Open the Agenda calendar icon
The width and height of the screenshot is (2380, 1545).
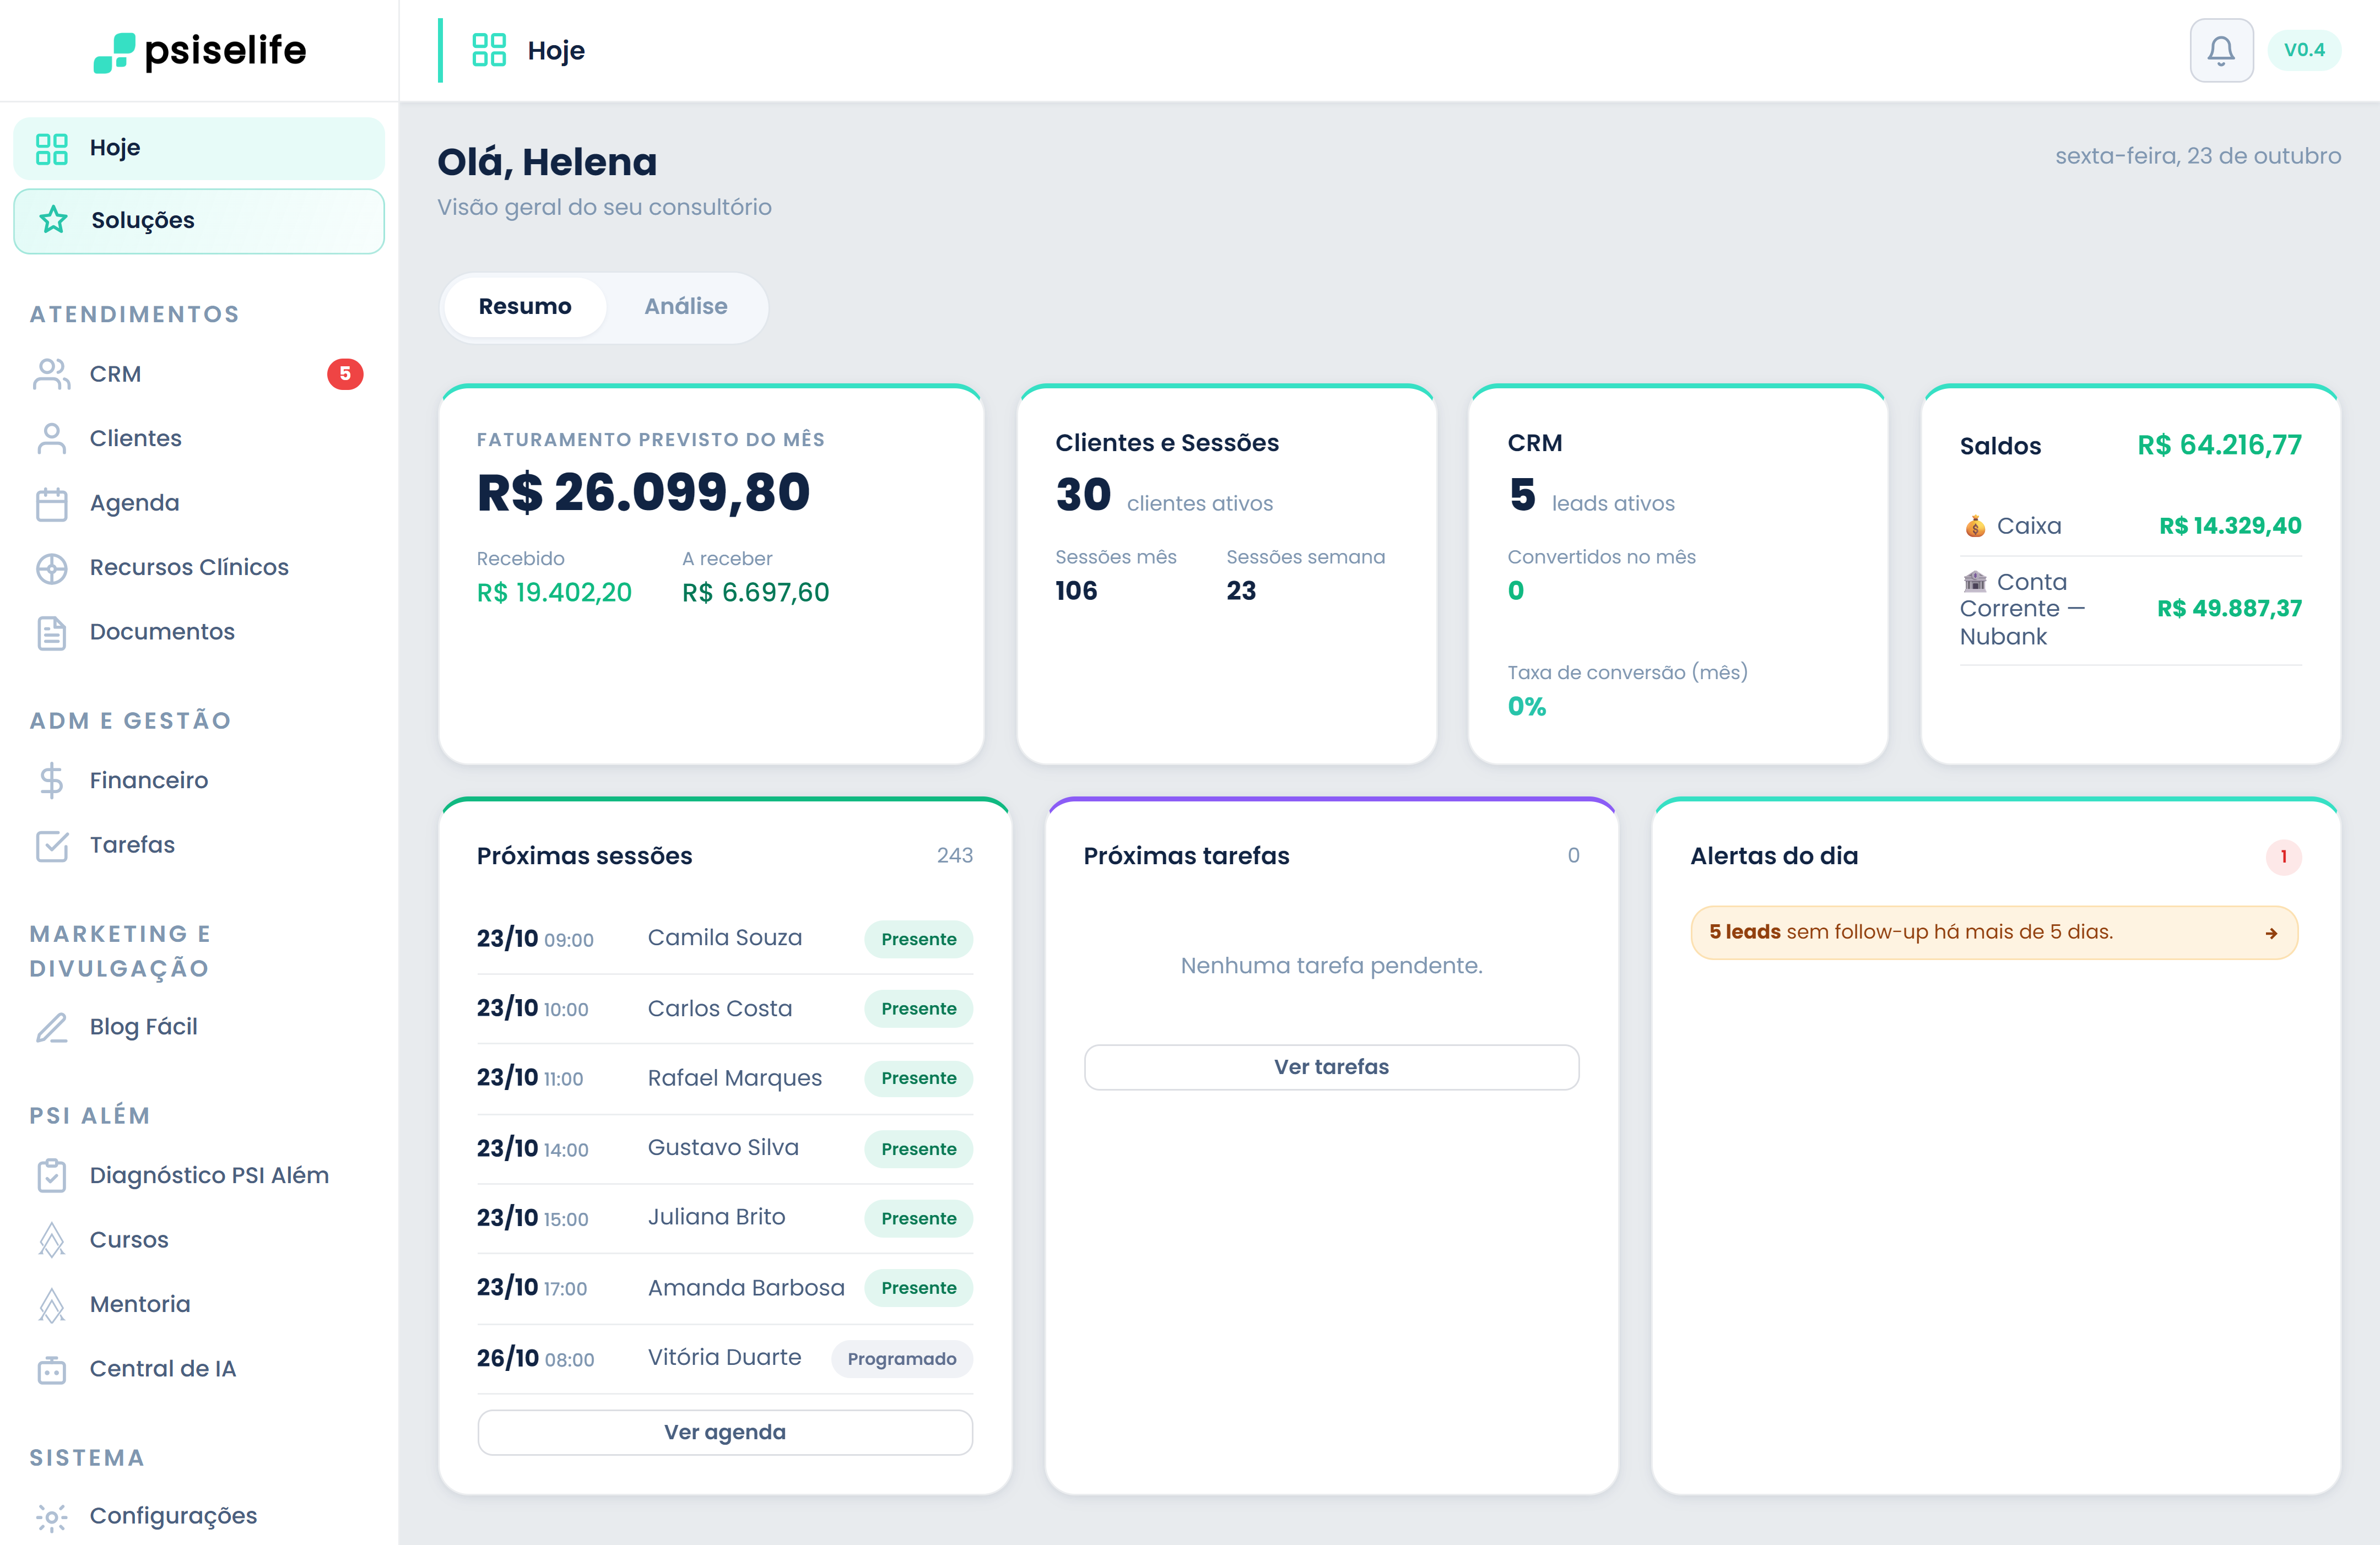tap(51, 503)
